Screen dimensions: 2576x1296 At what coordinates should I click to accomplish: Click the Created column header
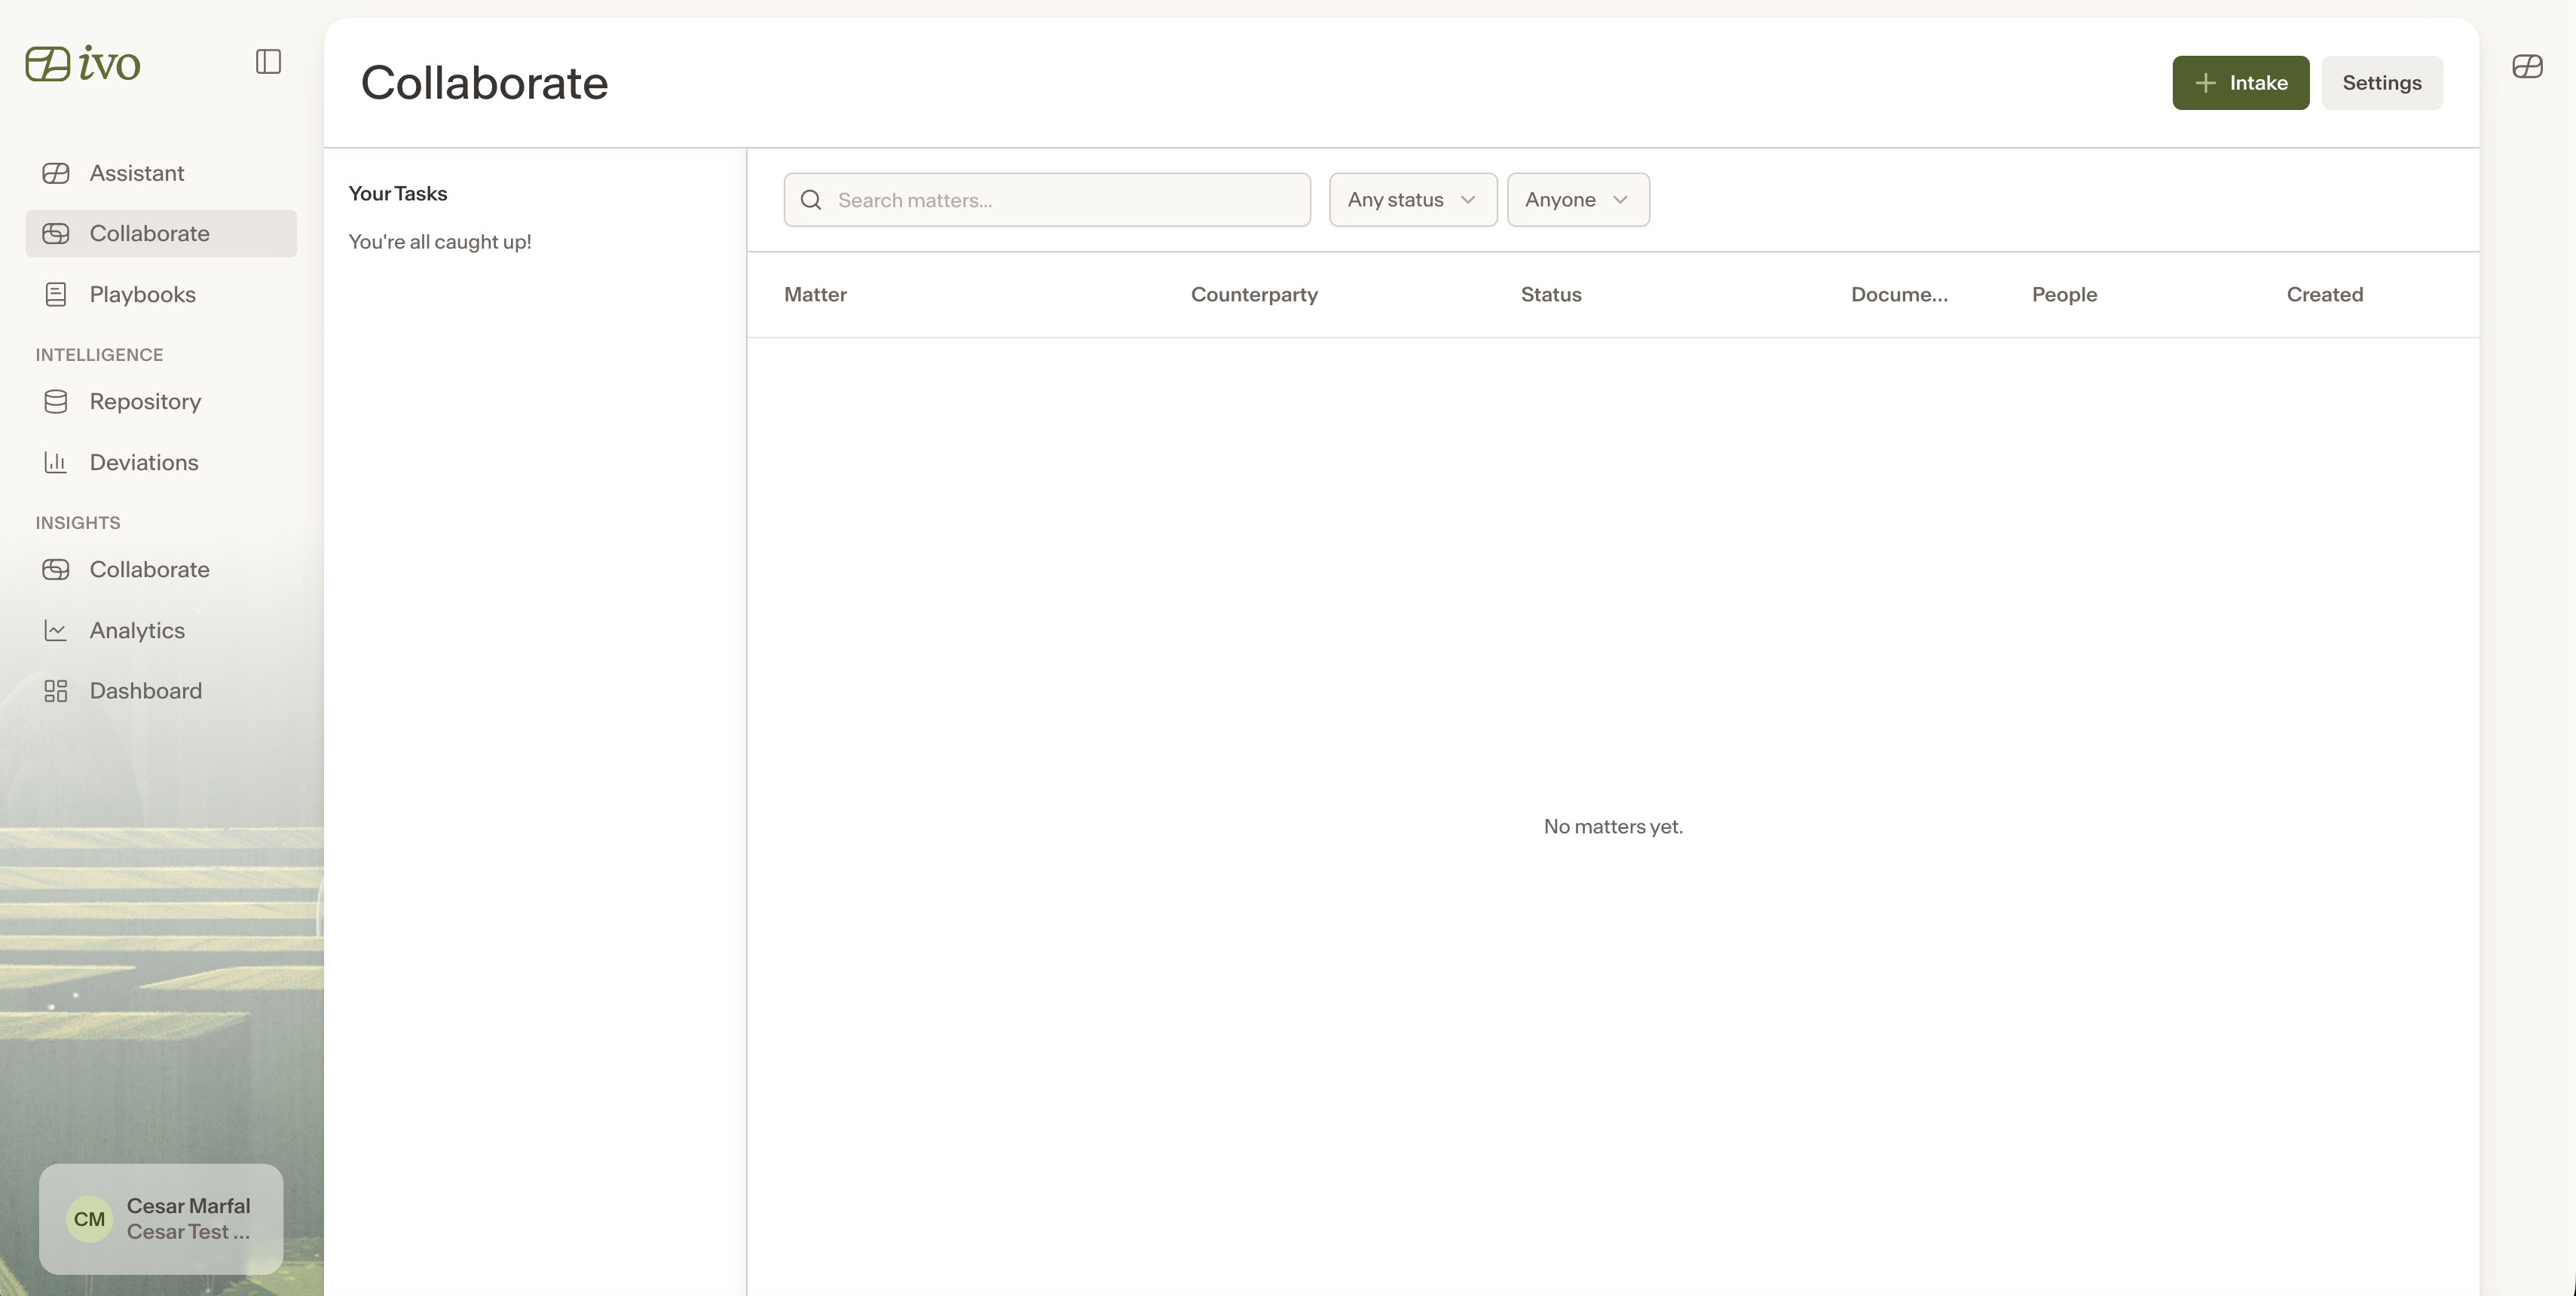coord(2325,294)
